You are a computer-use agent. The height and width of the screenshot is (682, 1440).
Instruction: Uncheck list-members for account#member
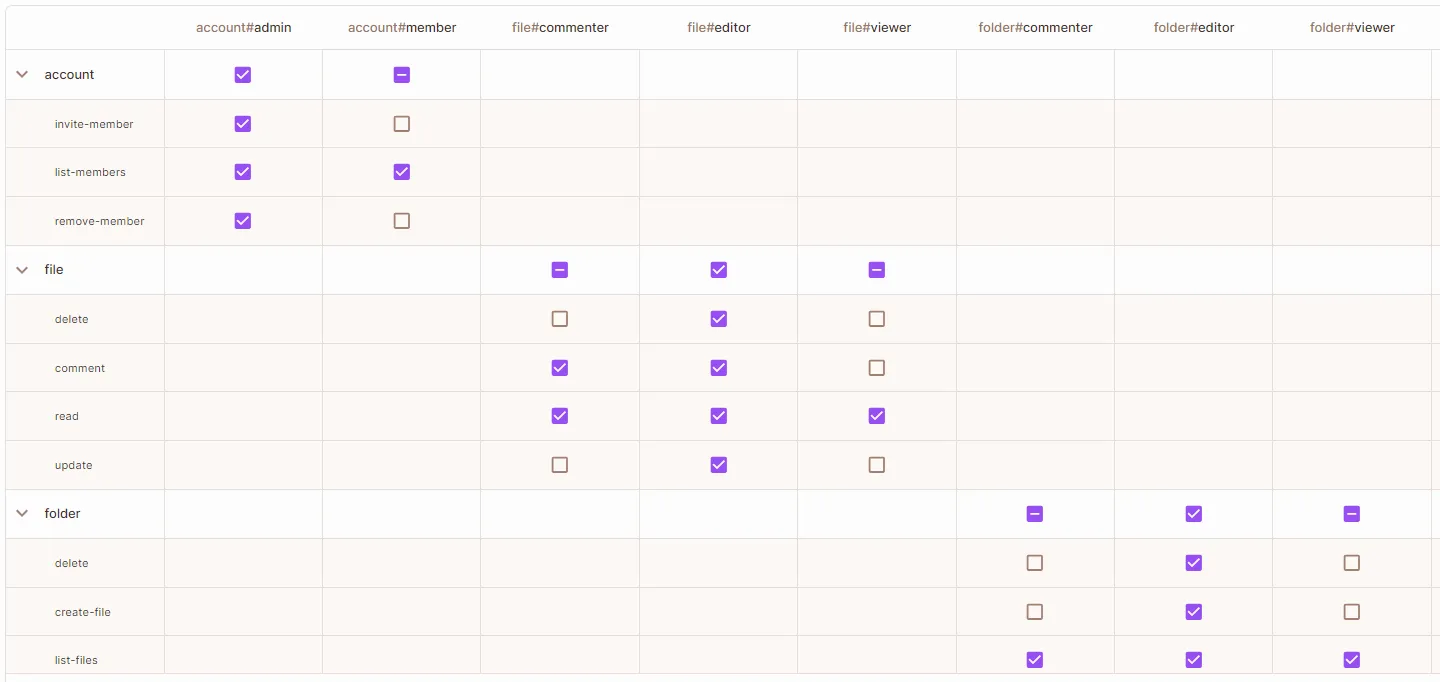click(x=402, y=172)
